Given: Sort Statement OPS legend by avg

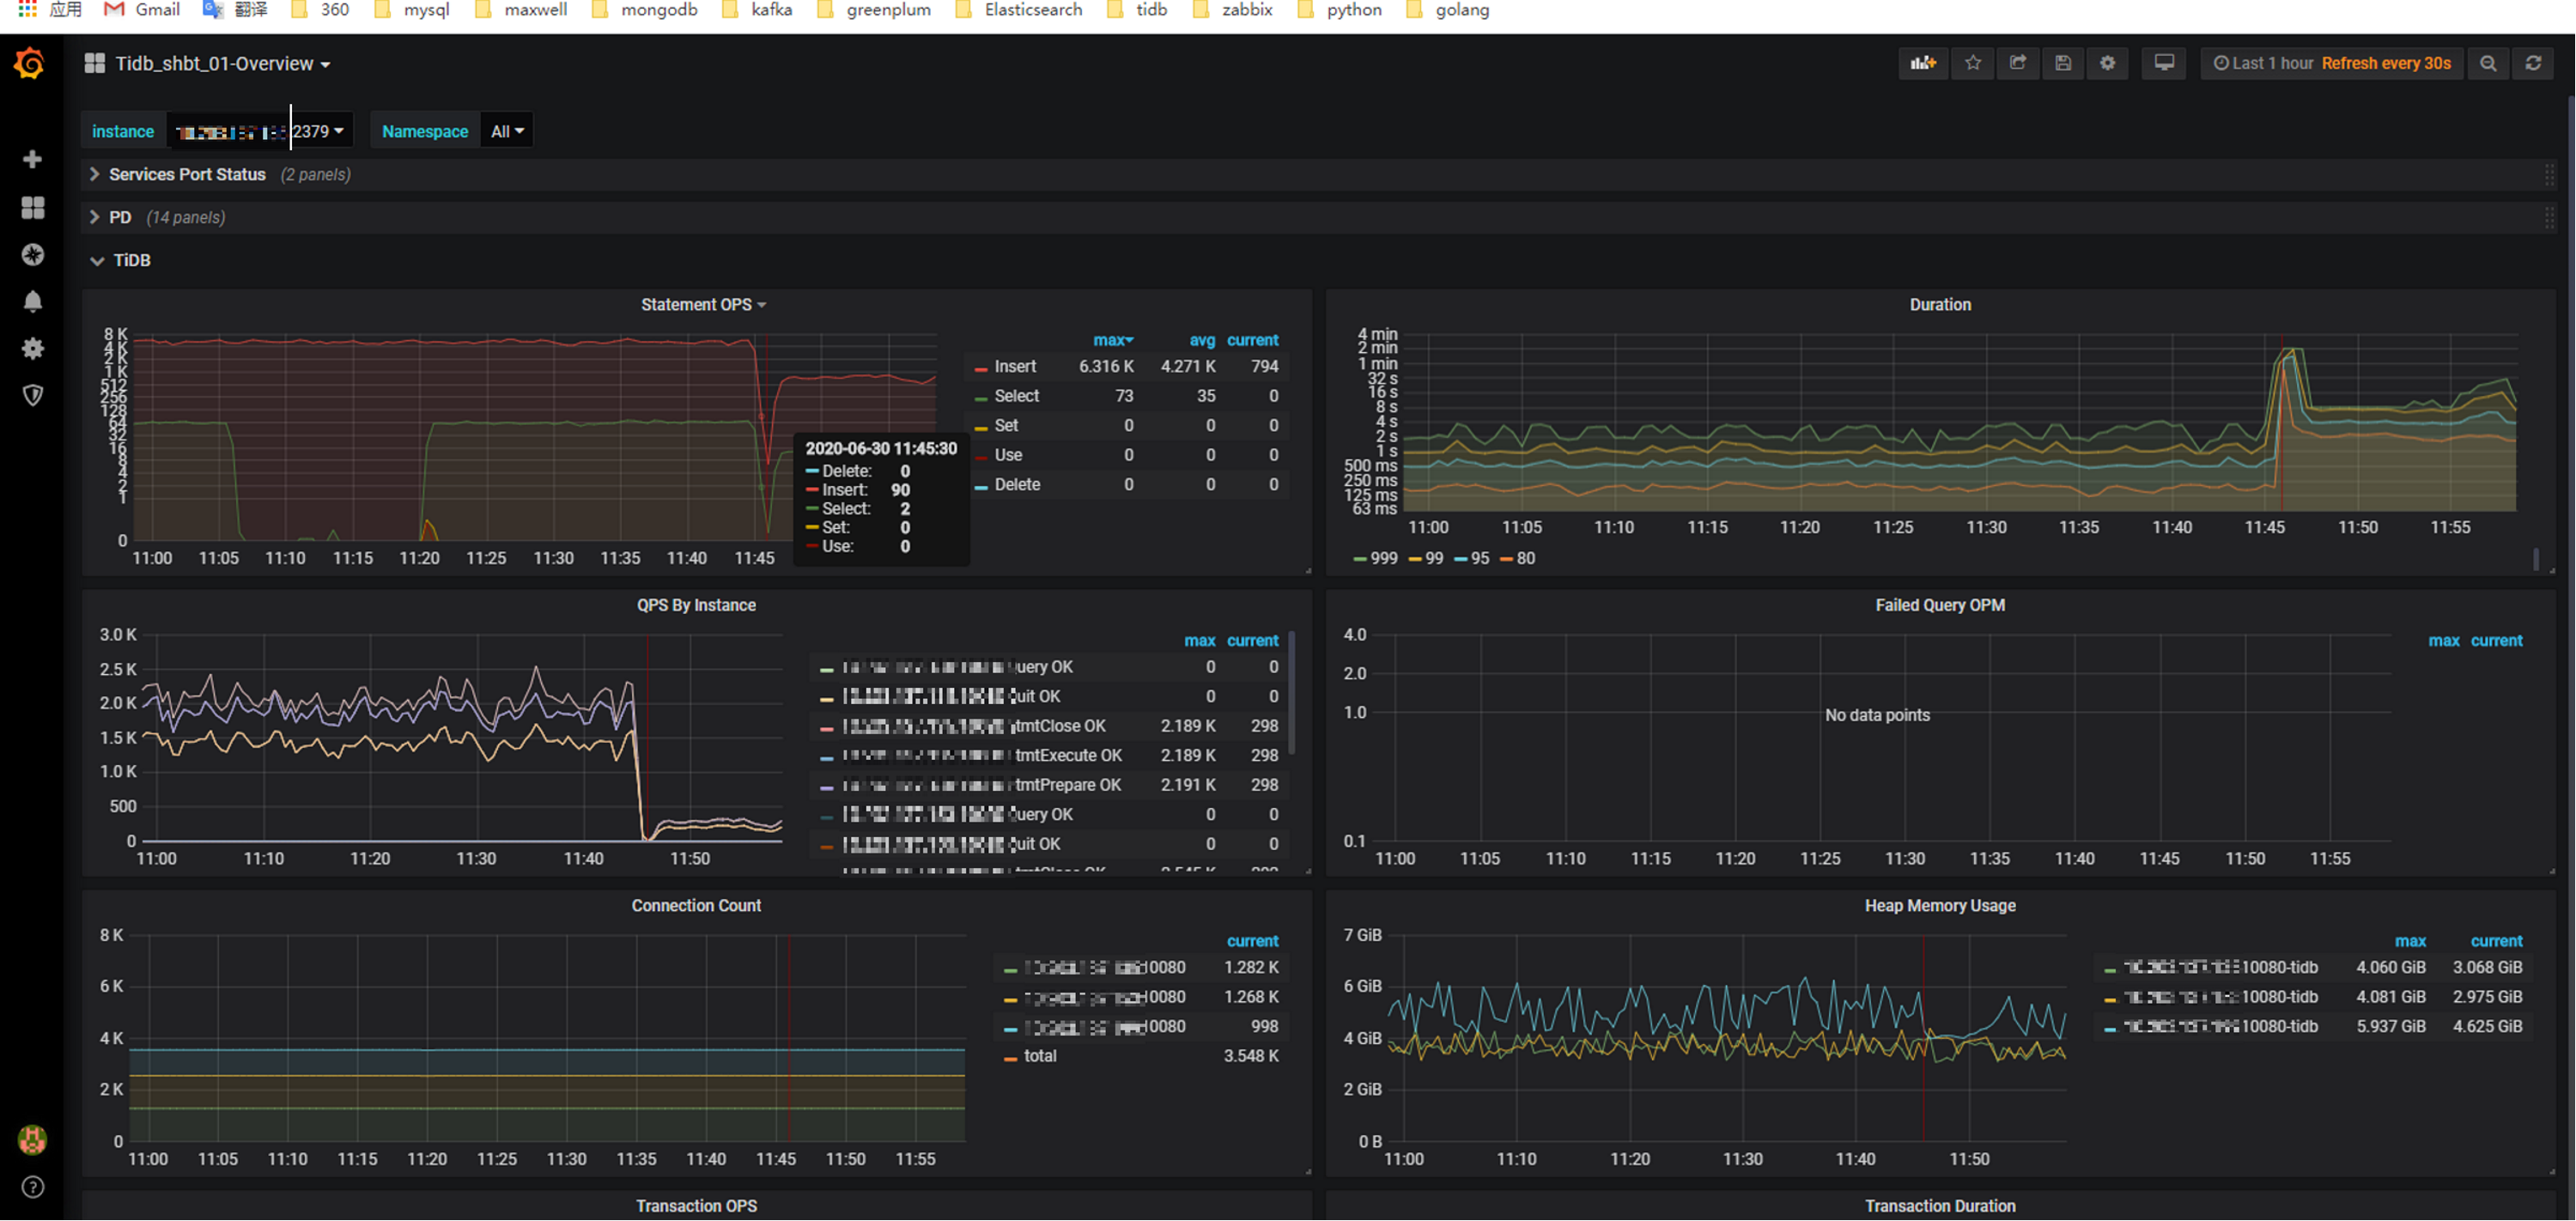Looking at the screenshot, I should [1202, 340].
